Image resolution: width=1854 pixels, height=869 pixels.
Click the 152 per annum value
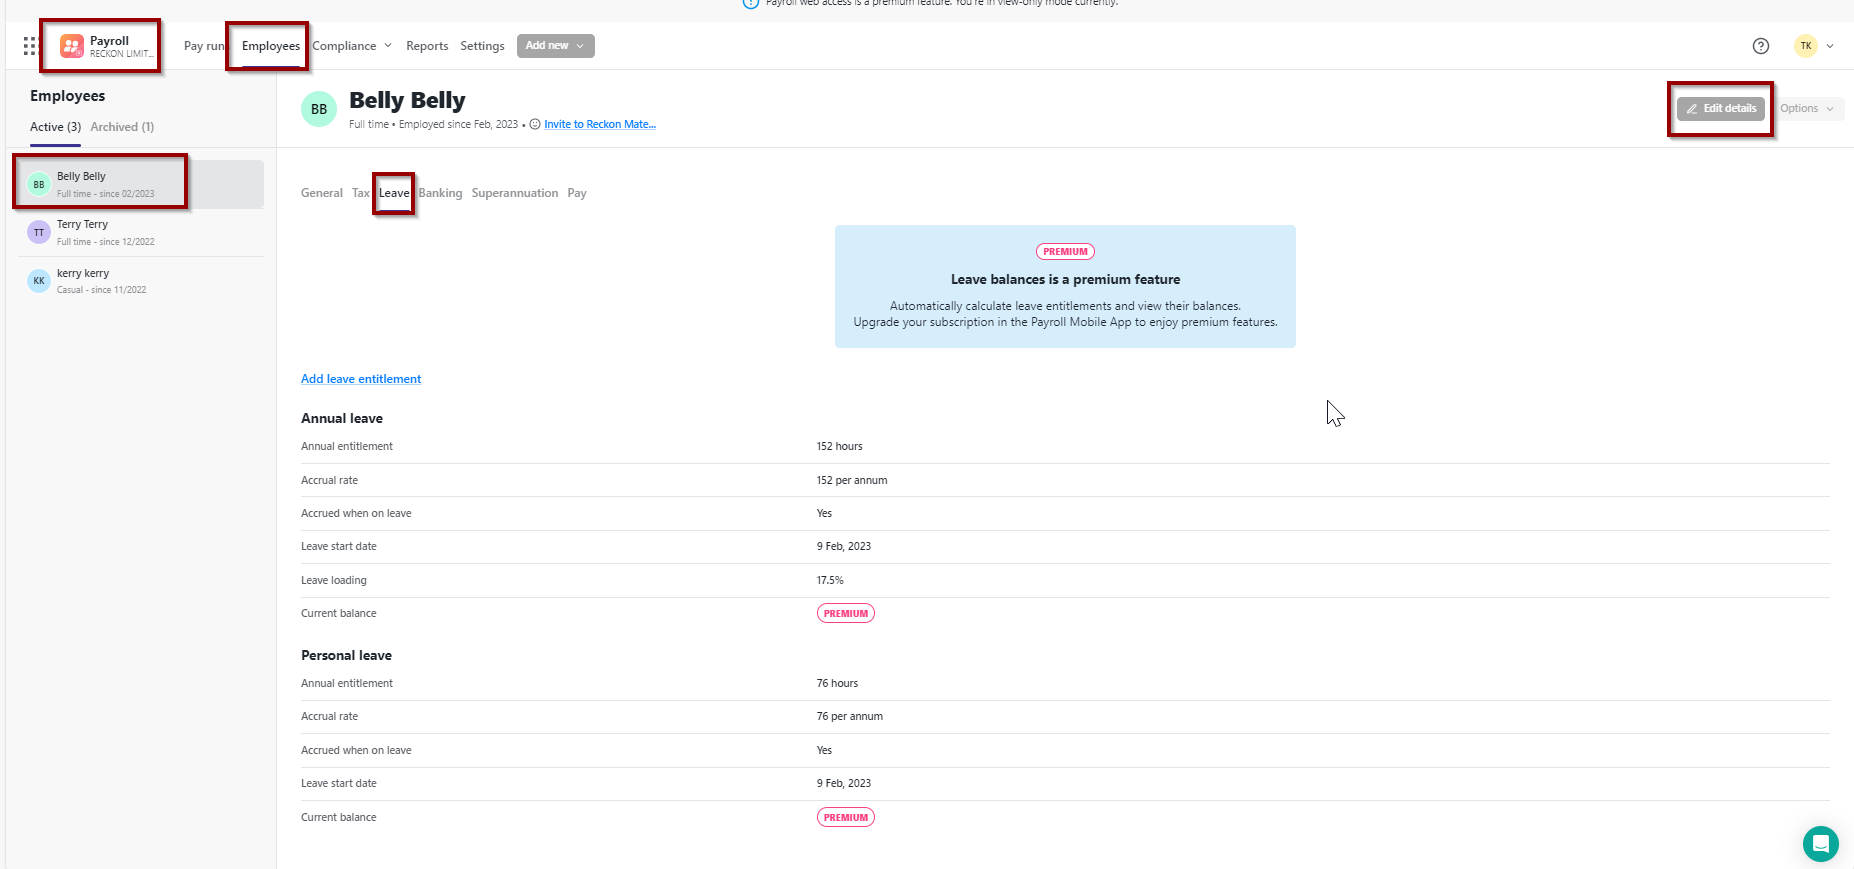[852, 480]
